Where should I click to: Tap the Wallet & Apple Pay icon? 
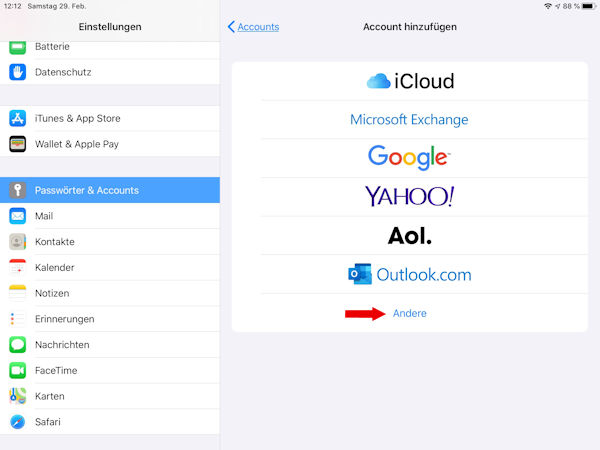[x=17, y=144]
